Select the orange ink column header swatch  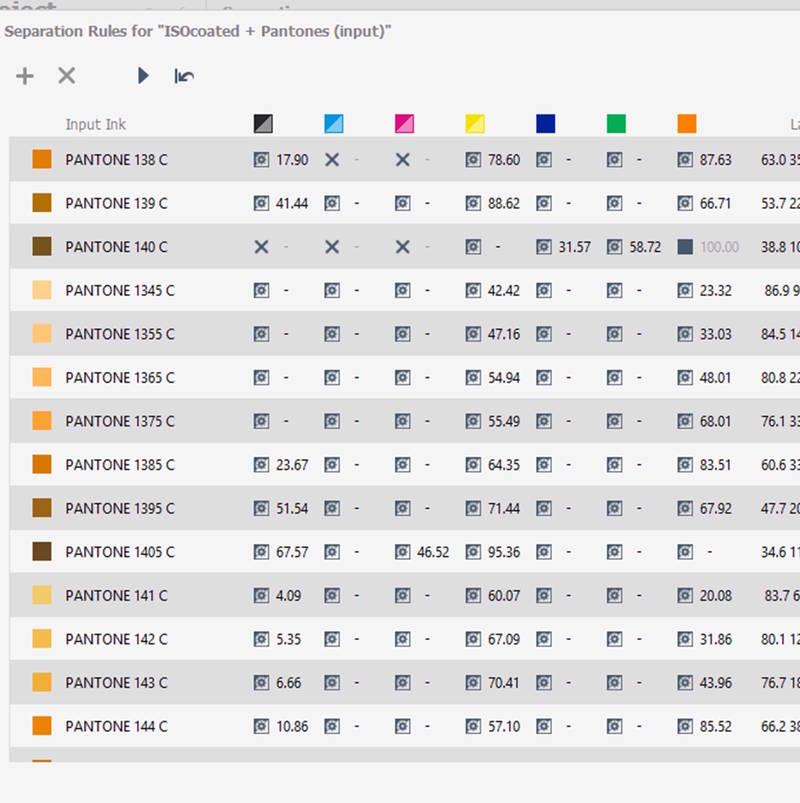click(x=687, y=123)
